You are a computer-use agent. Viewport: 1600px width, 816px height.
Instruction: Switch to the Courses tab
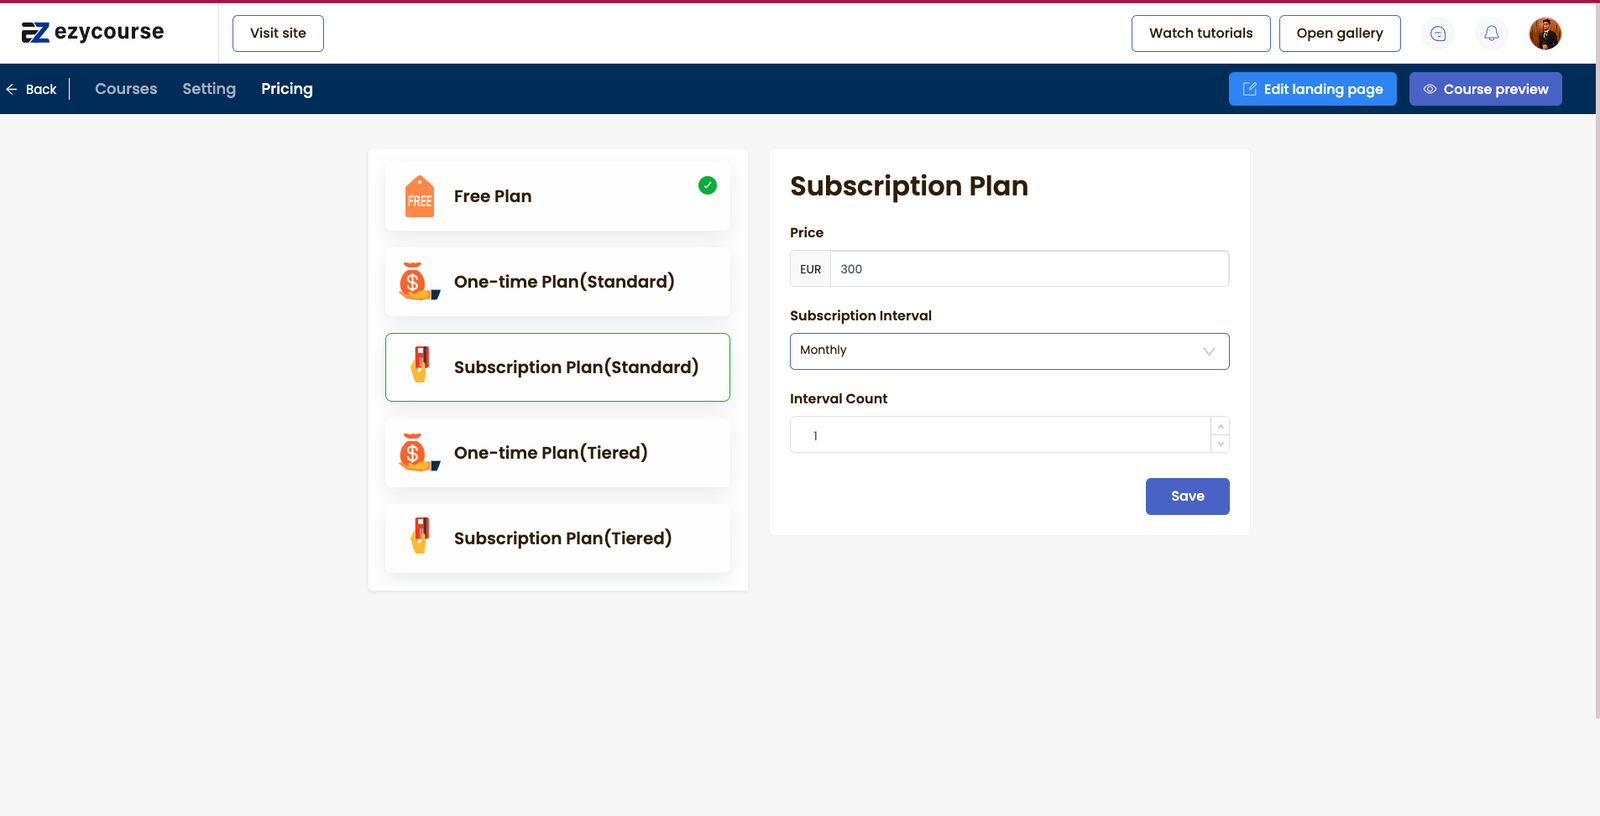(126, 89)
